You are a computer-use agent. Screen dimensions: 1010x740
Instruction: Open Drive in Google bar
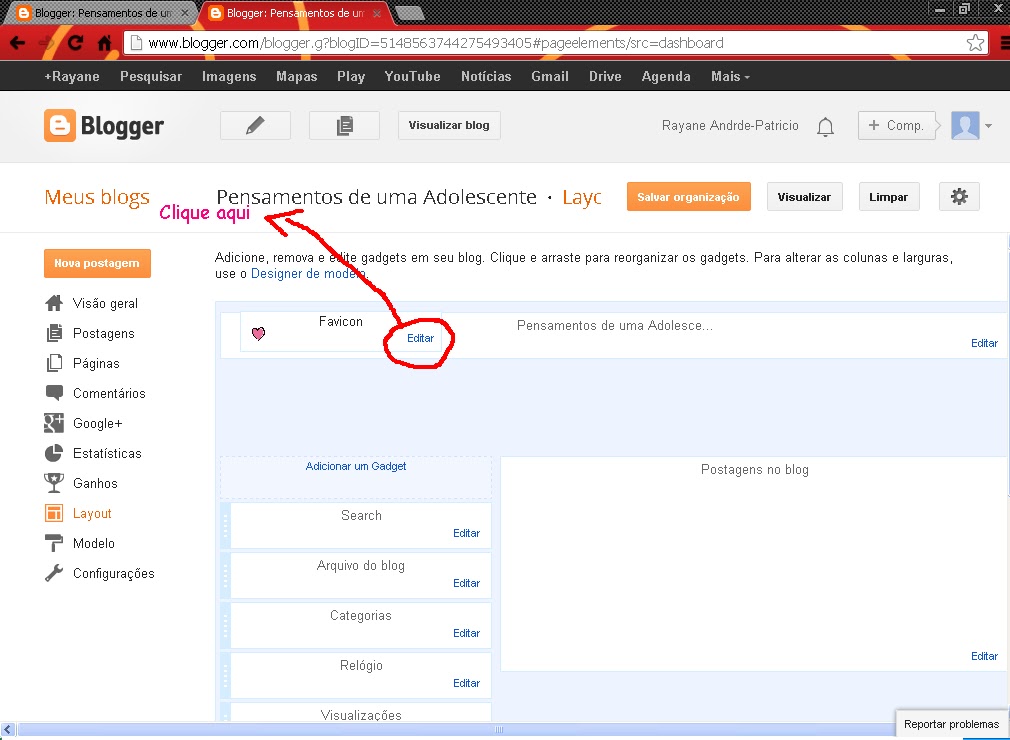[x=605, y=77]
